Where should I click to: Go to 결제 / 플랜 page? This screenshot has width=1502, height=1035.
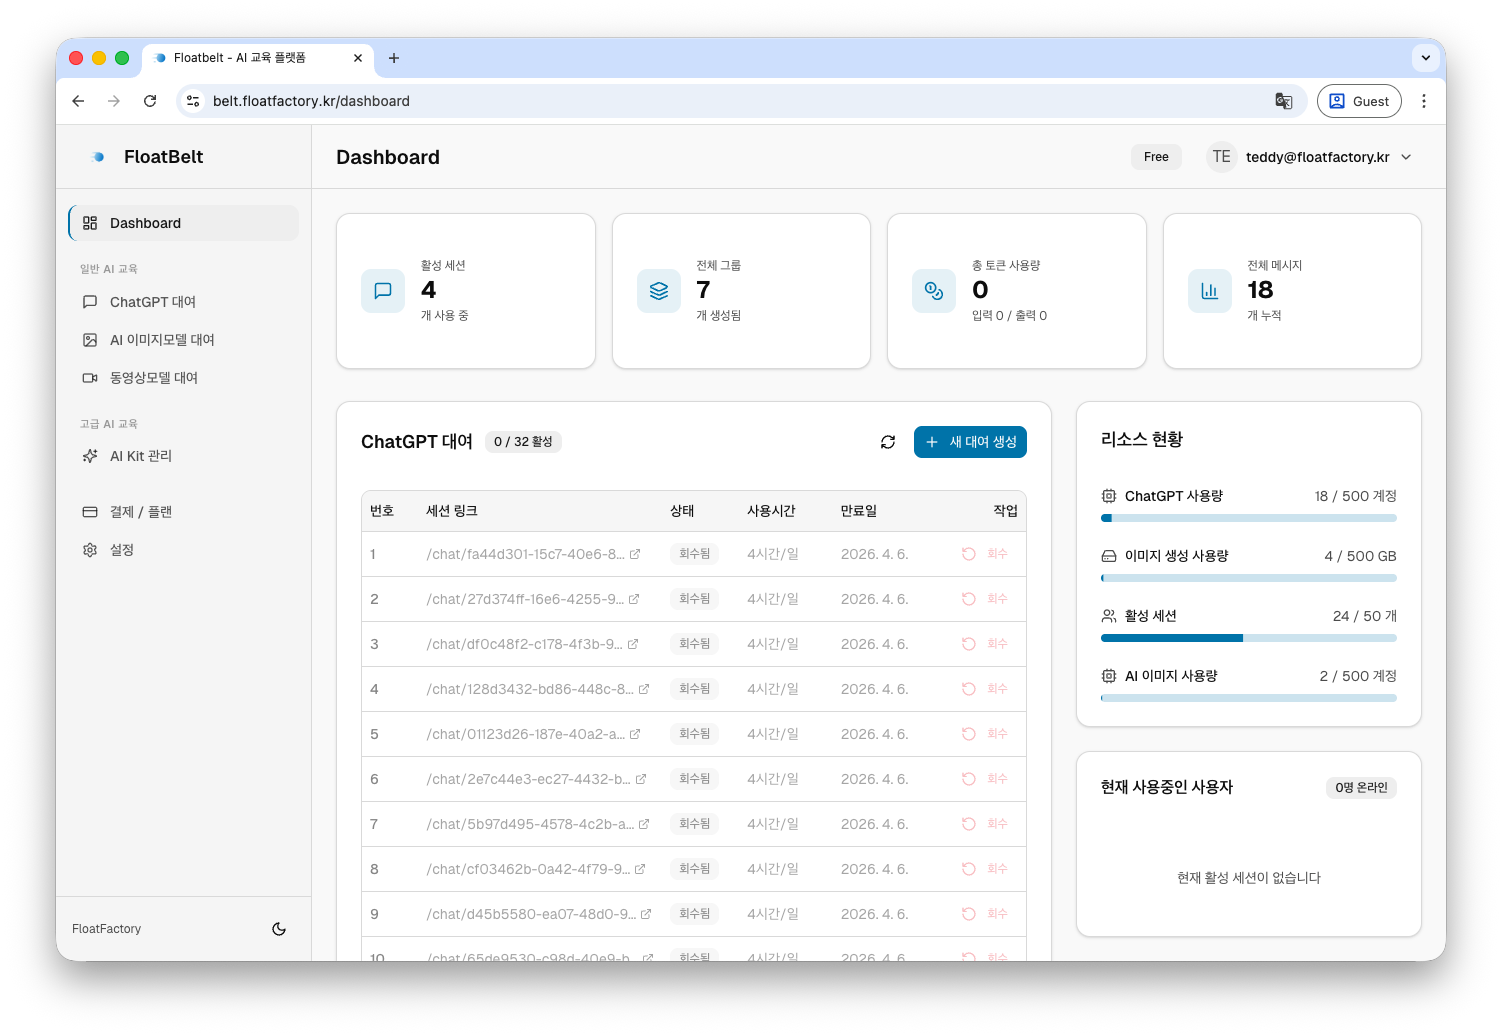tap(141, 512)
